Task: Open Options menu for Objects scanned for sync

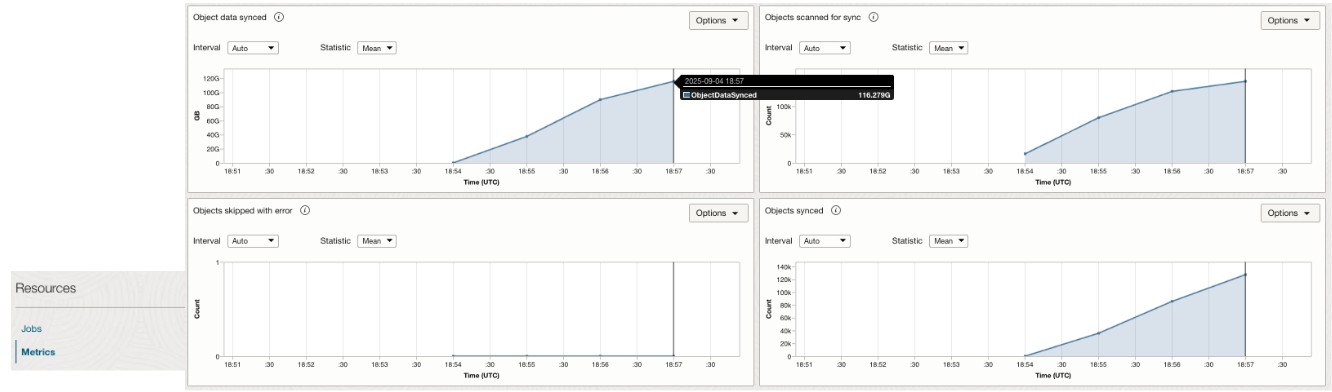Action: [x=1290, y=20]
